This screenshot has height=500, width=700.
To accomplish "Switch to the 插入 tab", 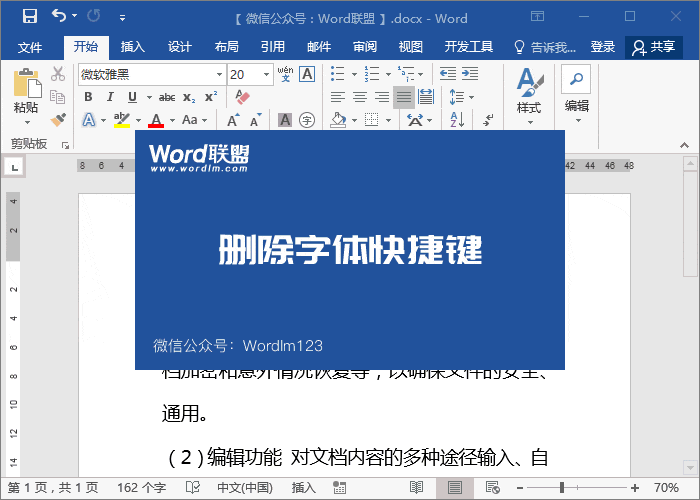I will pos(133,47).
